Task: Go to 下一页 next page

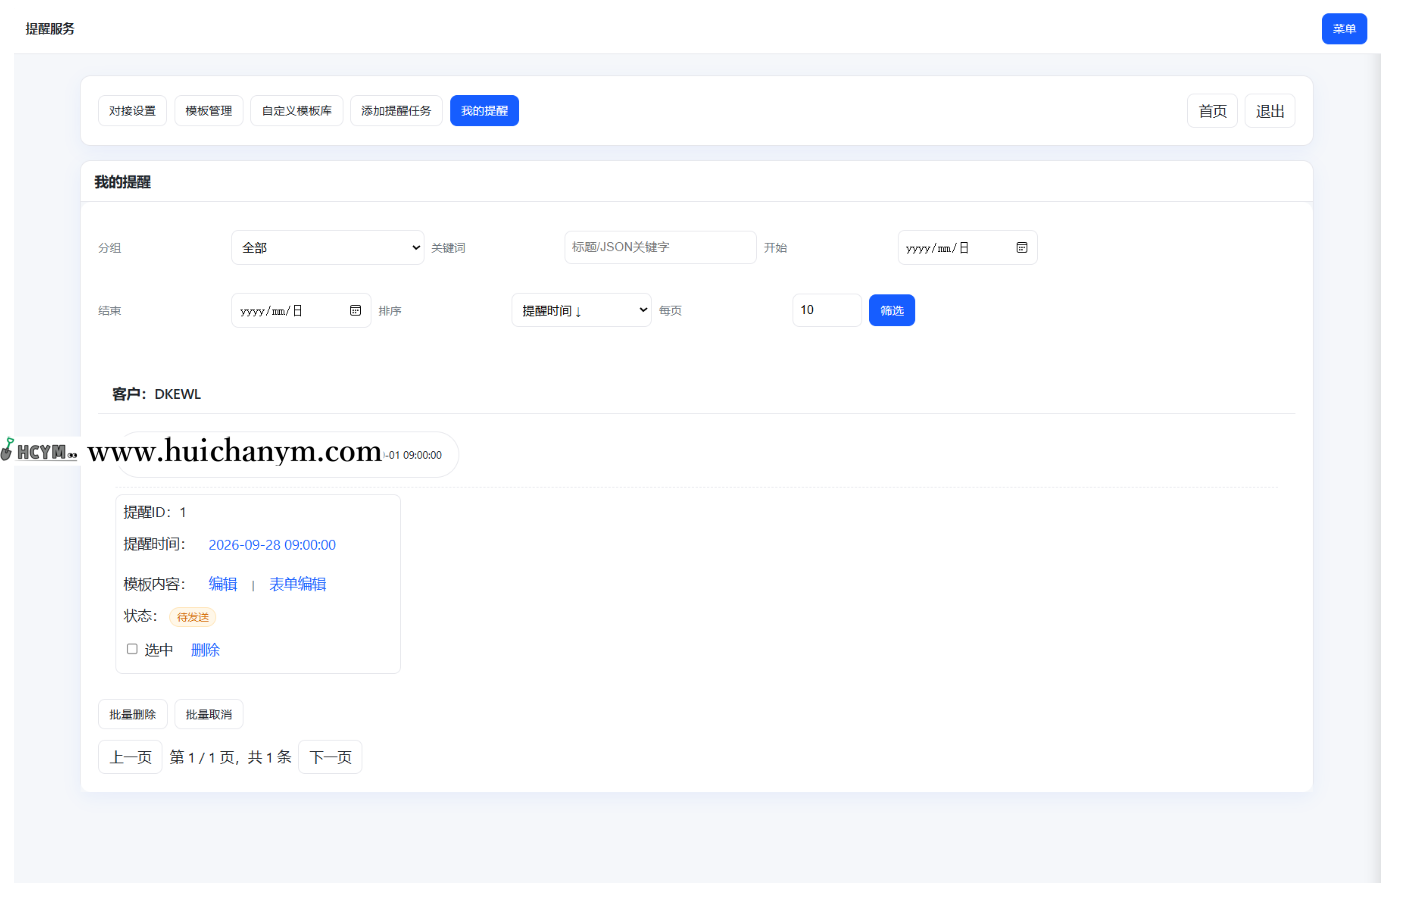Action: point(330,757)
